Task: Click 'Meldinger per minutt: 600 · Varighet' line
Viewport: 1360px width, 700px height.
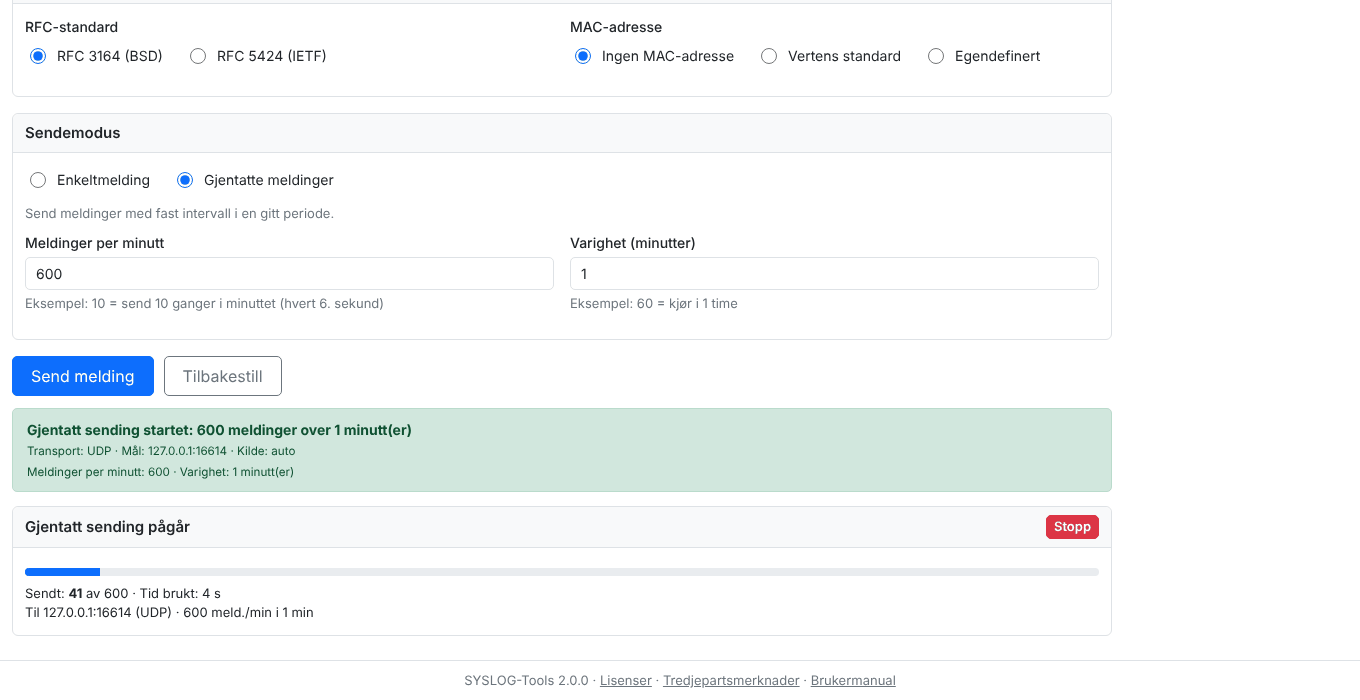Action: click(160, 472)
